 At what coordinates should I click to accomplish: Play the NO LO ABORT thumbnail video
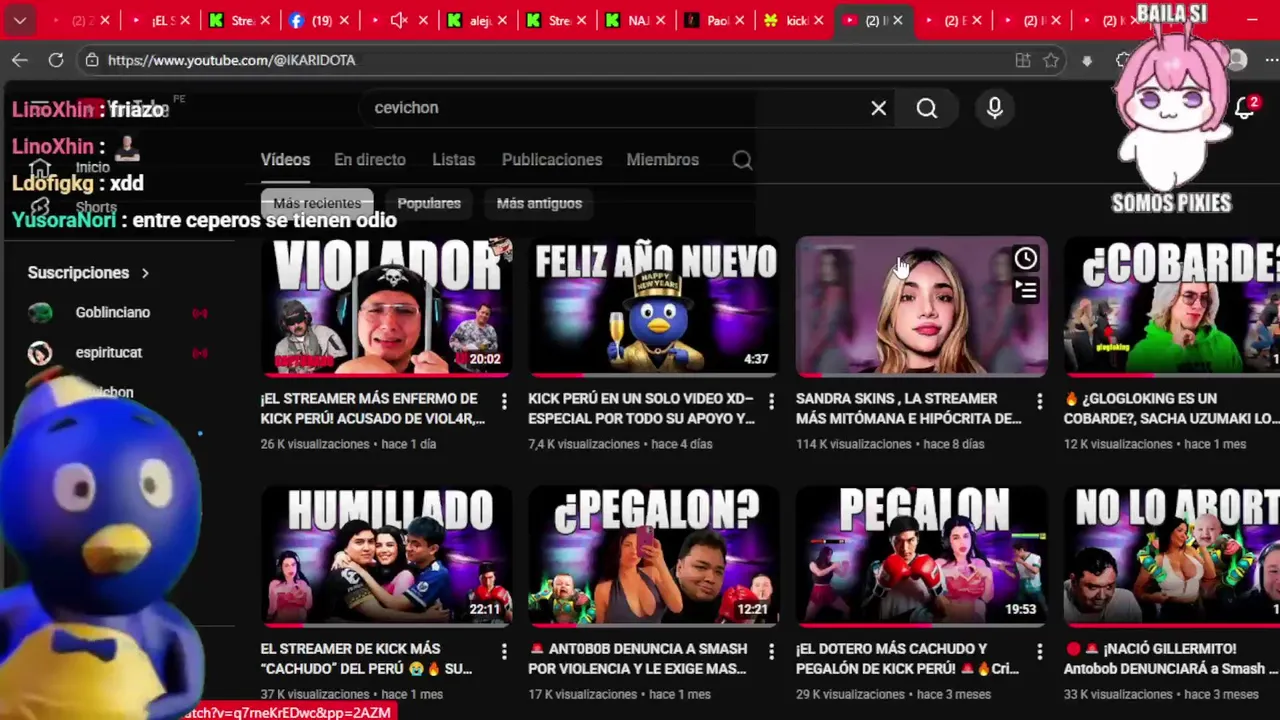[1172, 556]
